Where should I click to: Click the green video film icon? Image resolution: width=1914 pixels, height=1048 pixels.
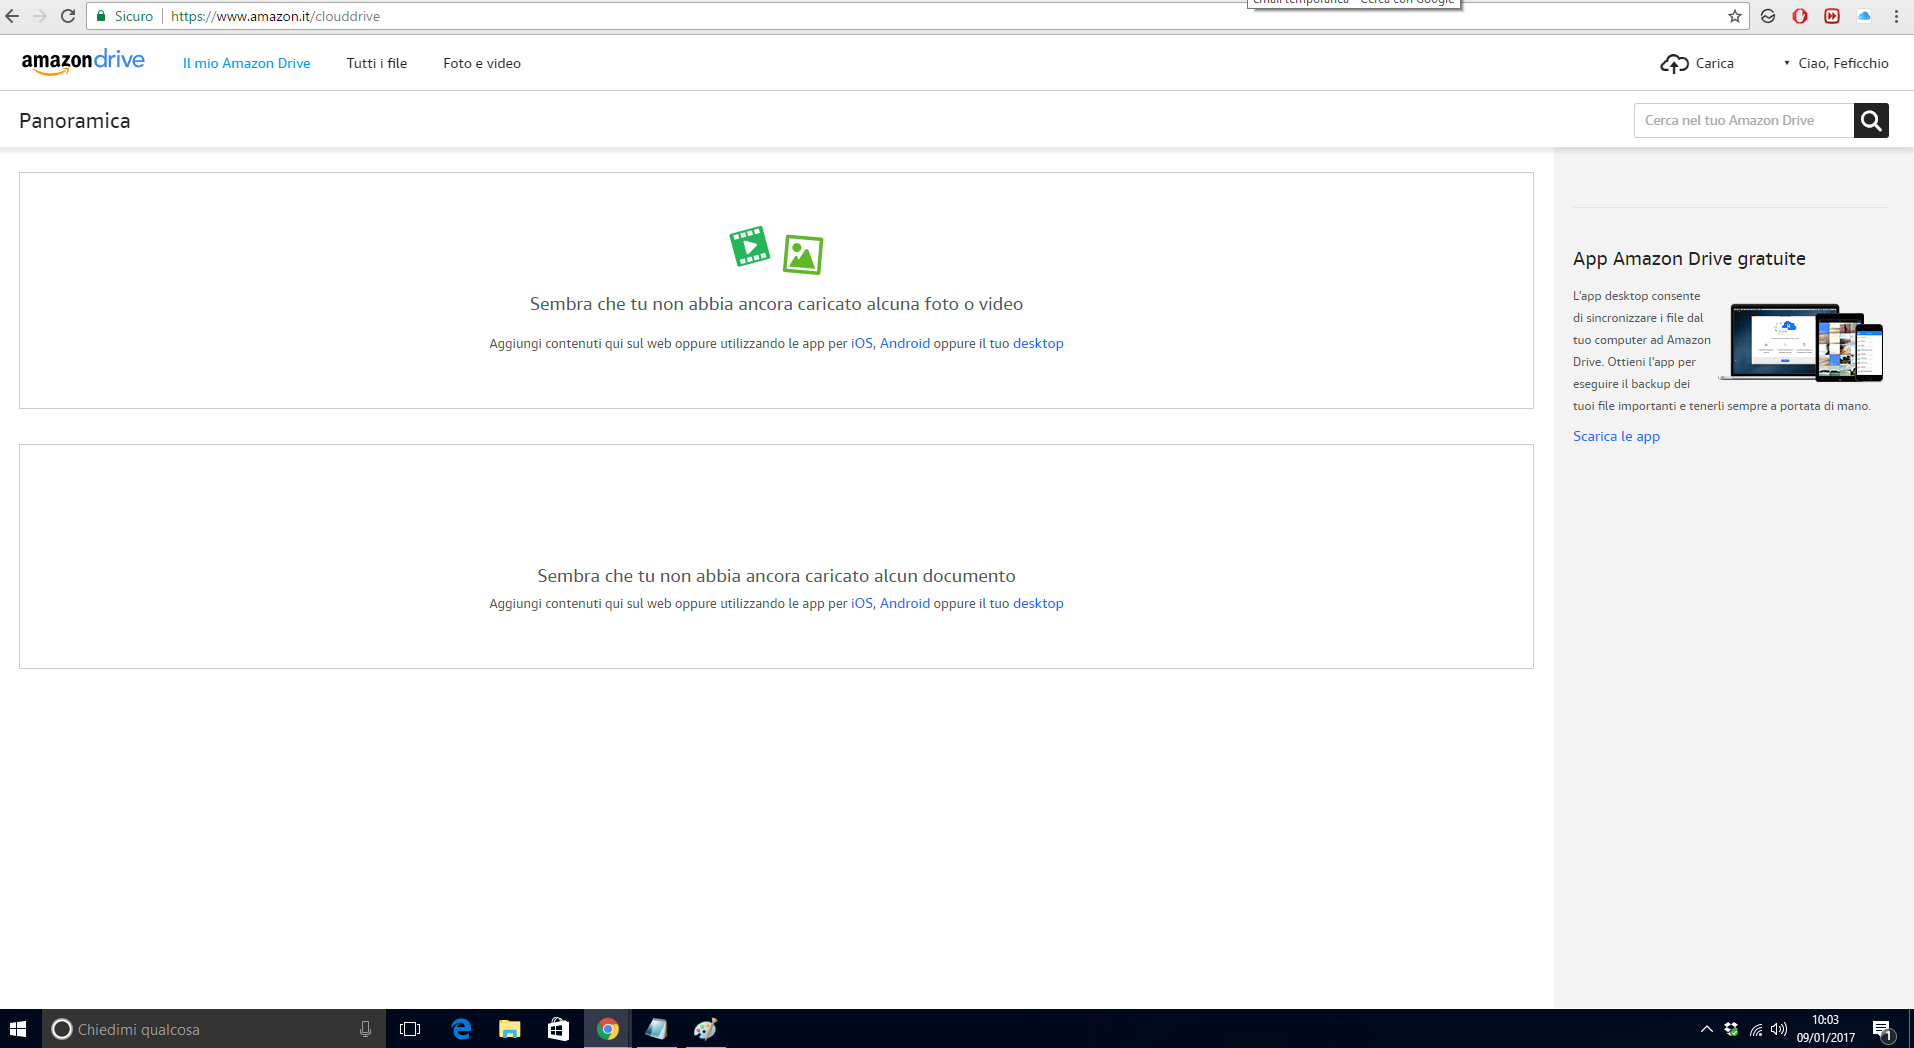click(749, 246)
